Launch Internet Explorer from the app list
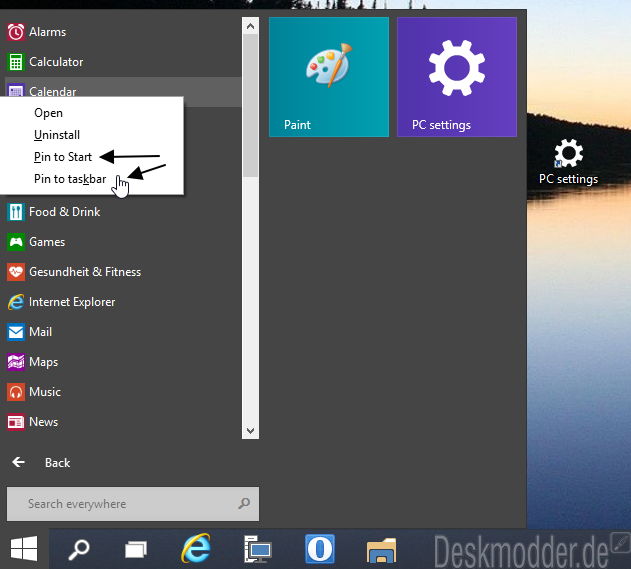This screenshot has width=631, height=569. [16, 302]
